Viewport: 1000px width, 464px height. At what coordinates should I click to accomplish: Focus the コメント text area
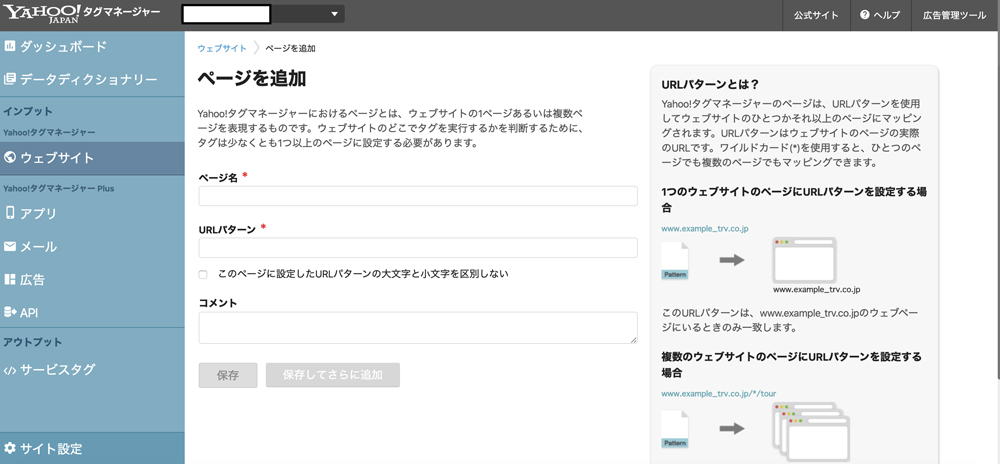point(418,328)
